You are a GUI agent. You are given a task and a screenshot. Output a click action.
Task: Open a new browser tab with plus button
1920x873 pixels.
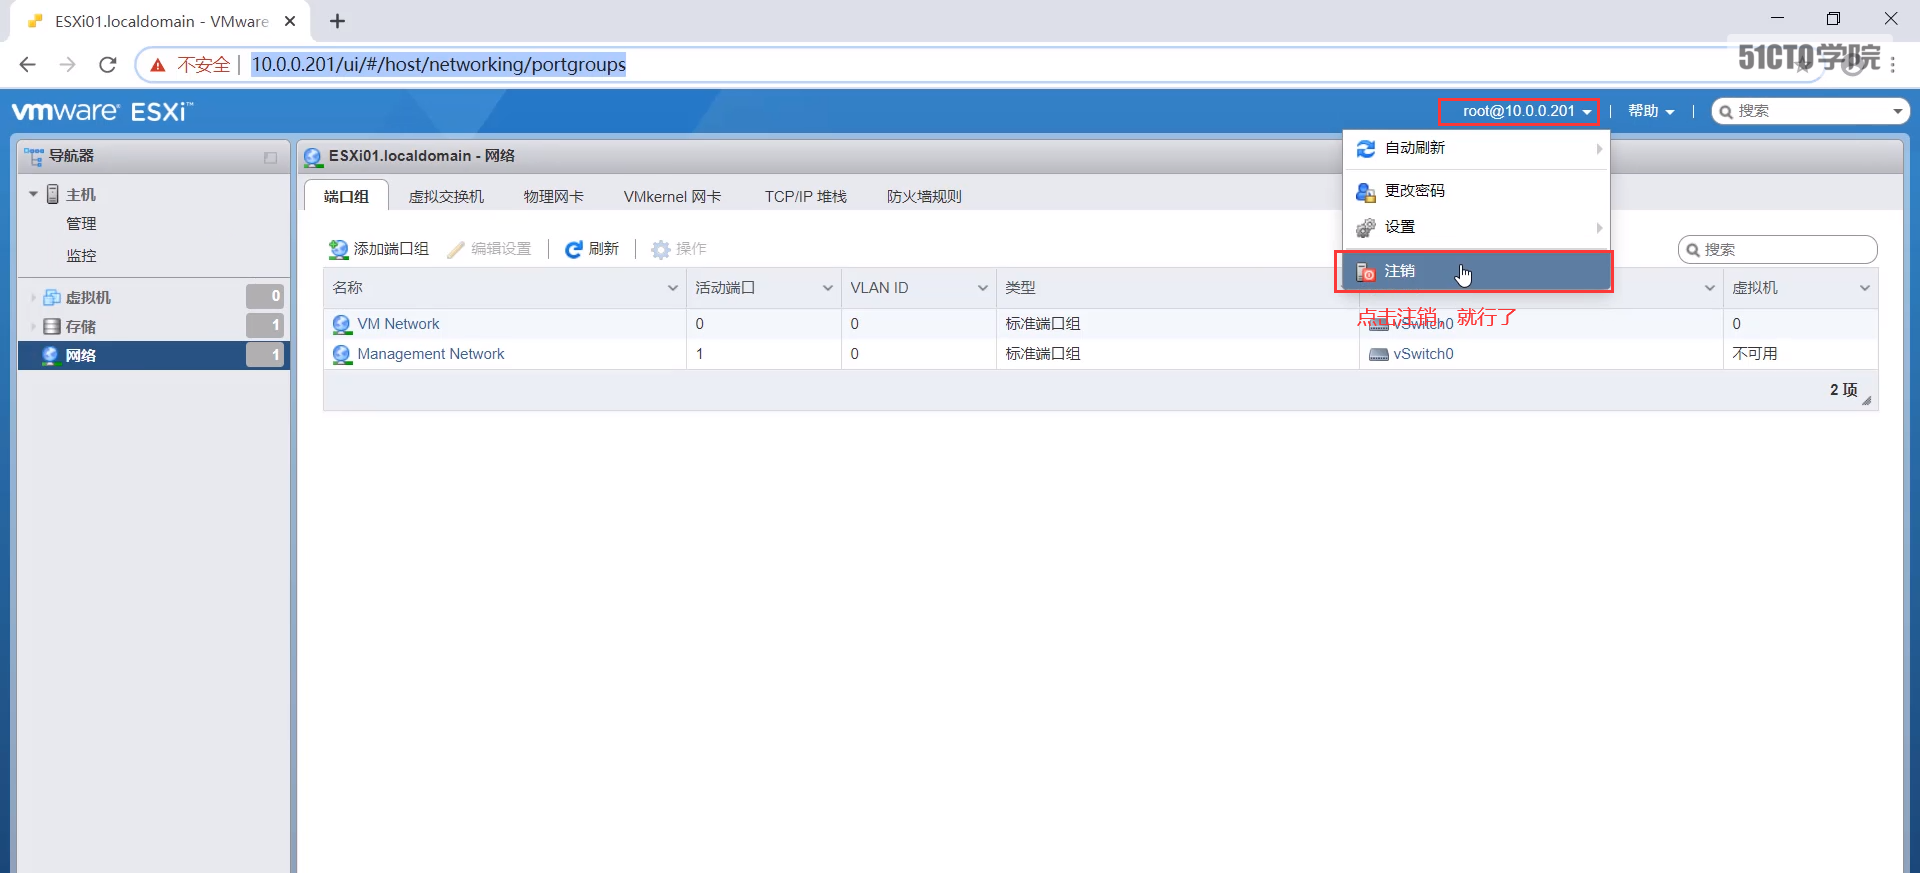pyautogui.click(x=337, y=21)
